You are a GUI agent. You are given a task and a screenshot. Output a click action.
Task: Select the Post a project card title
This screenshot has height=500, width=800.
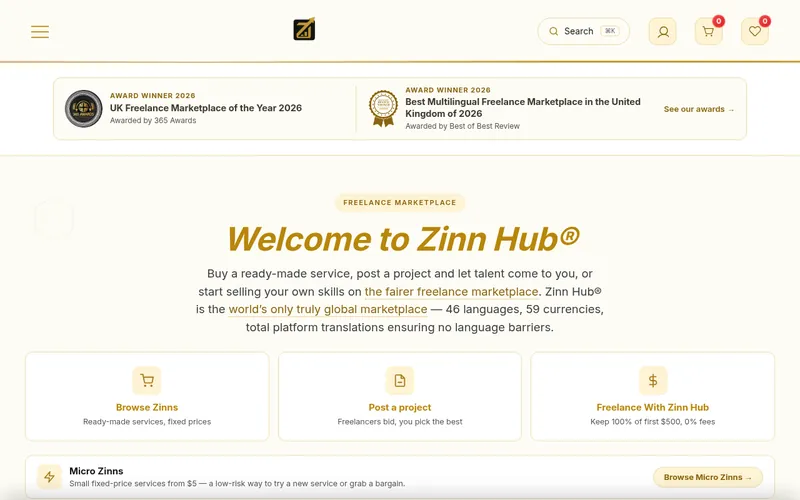pos(400,407)
